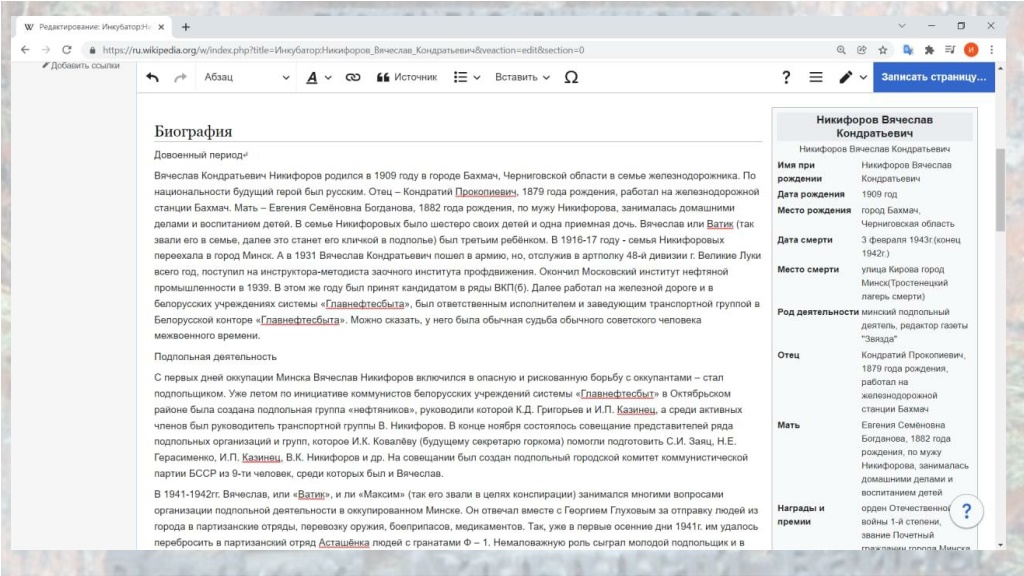Image resolution: width=1024 pixels, height=576 pixels.
Task: Click the infobox label Имя при рождении
Action: point(797,172)
